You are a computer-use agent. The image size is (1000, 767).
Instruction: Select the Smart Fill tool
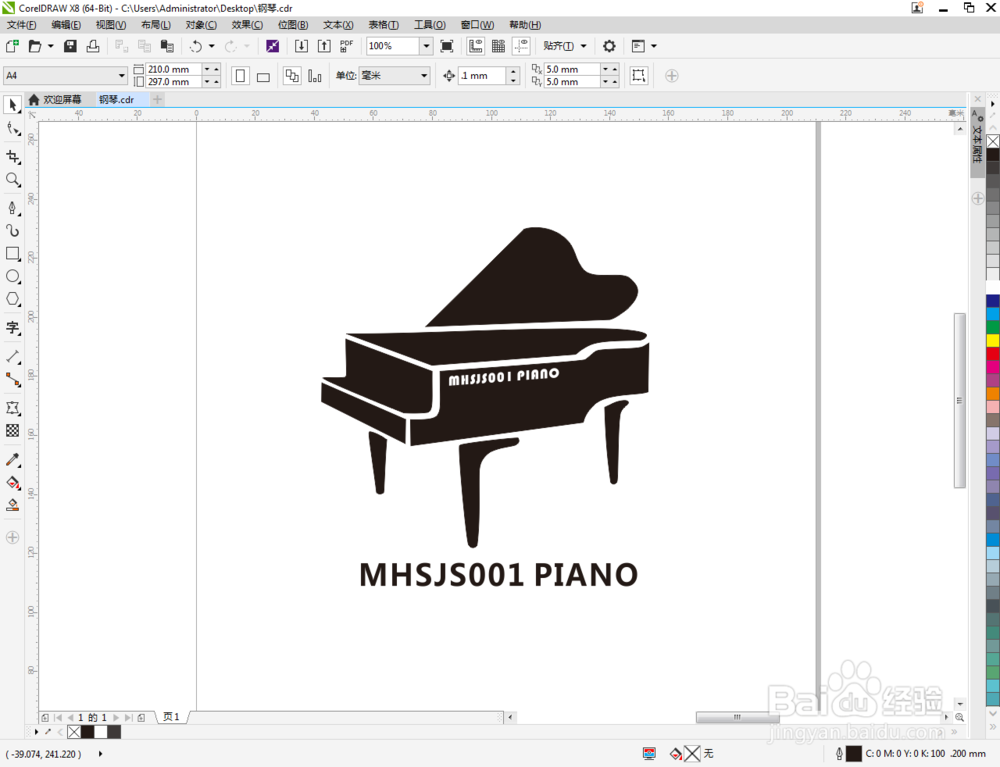pyautogui.click(x=12, y=506)
